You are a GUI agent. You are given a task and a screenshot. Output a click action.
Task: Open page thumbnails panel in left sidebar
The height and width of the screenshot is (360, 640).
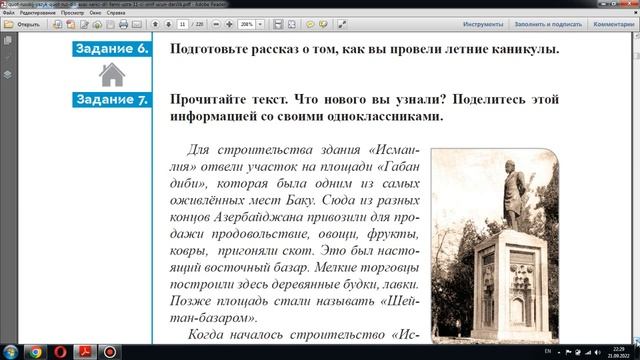tap(8, 40)
